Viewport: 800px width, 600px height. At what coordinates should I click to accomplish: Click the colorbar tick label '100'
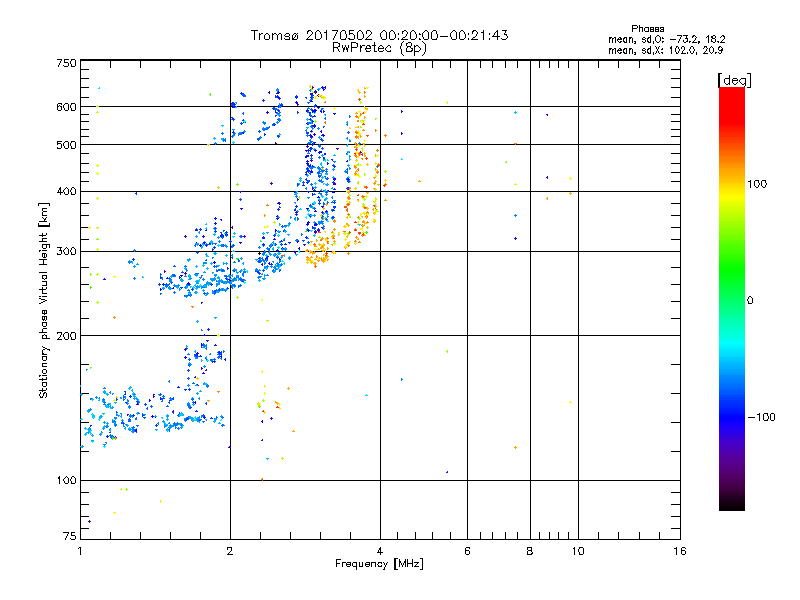click(x=757, y=184)
